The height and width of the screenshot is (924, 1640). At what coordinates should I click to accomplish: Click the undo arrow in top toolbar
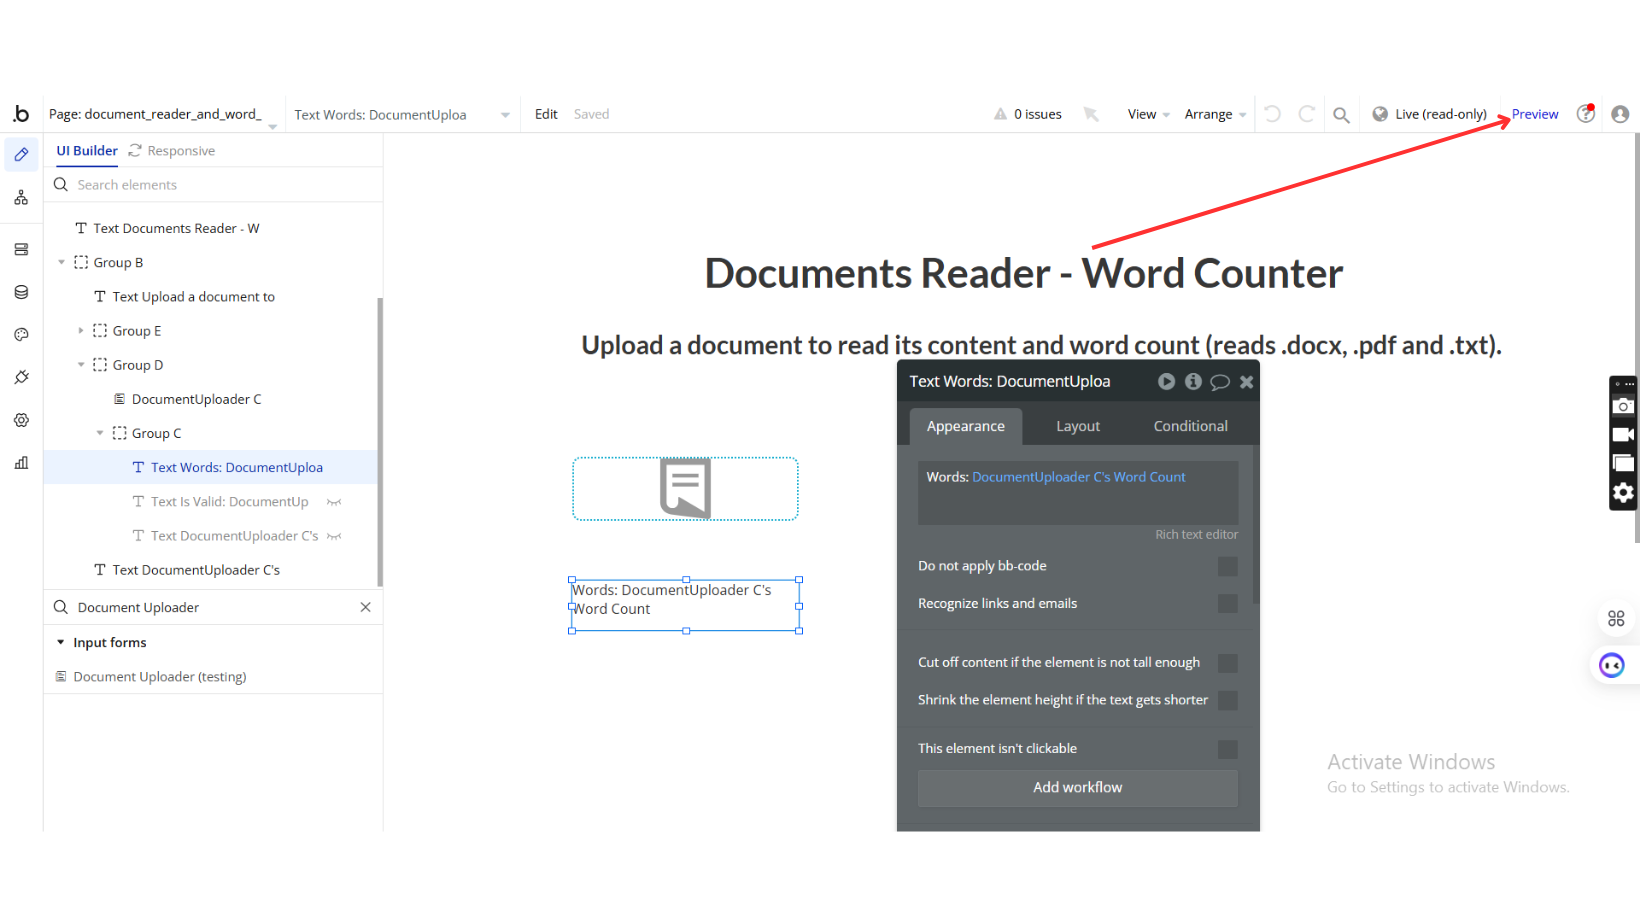[x=1272, y=114]
